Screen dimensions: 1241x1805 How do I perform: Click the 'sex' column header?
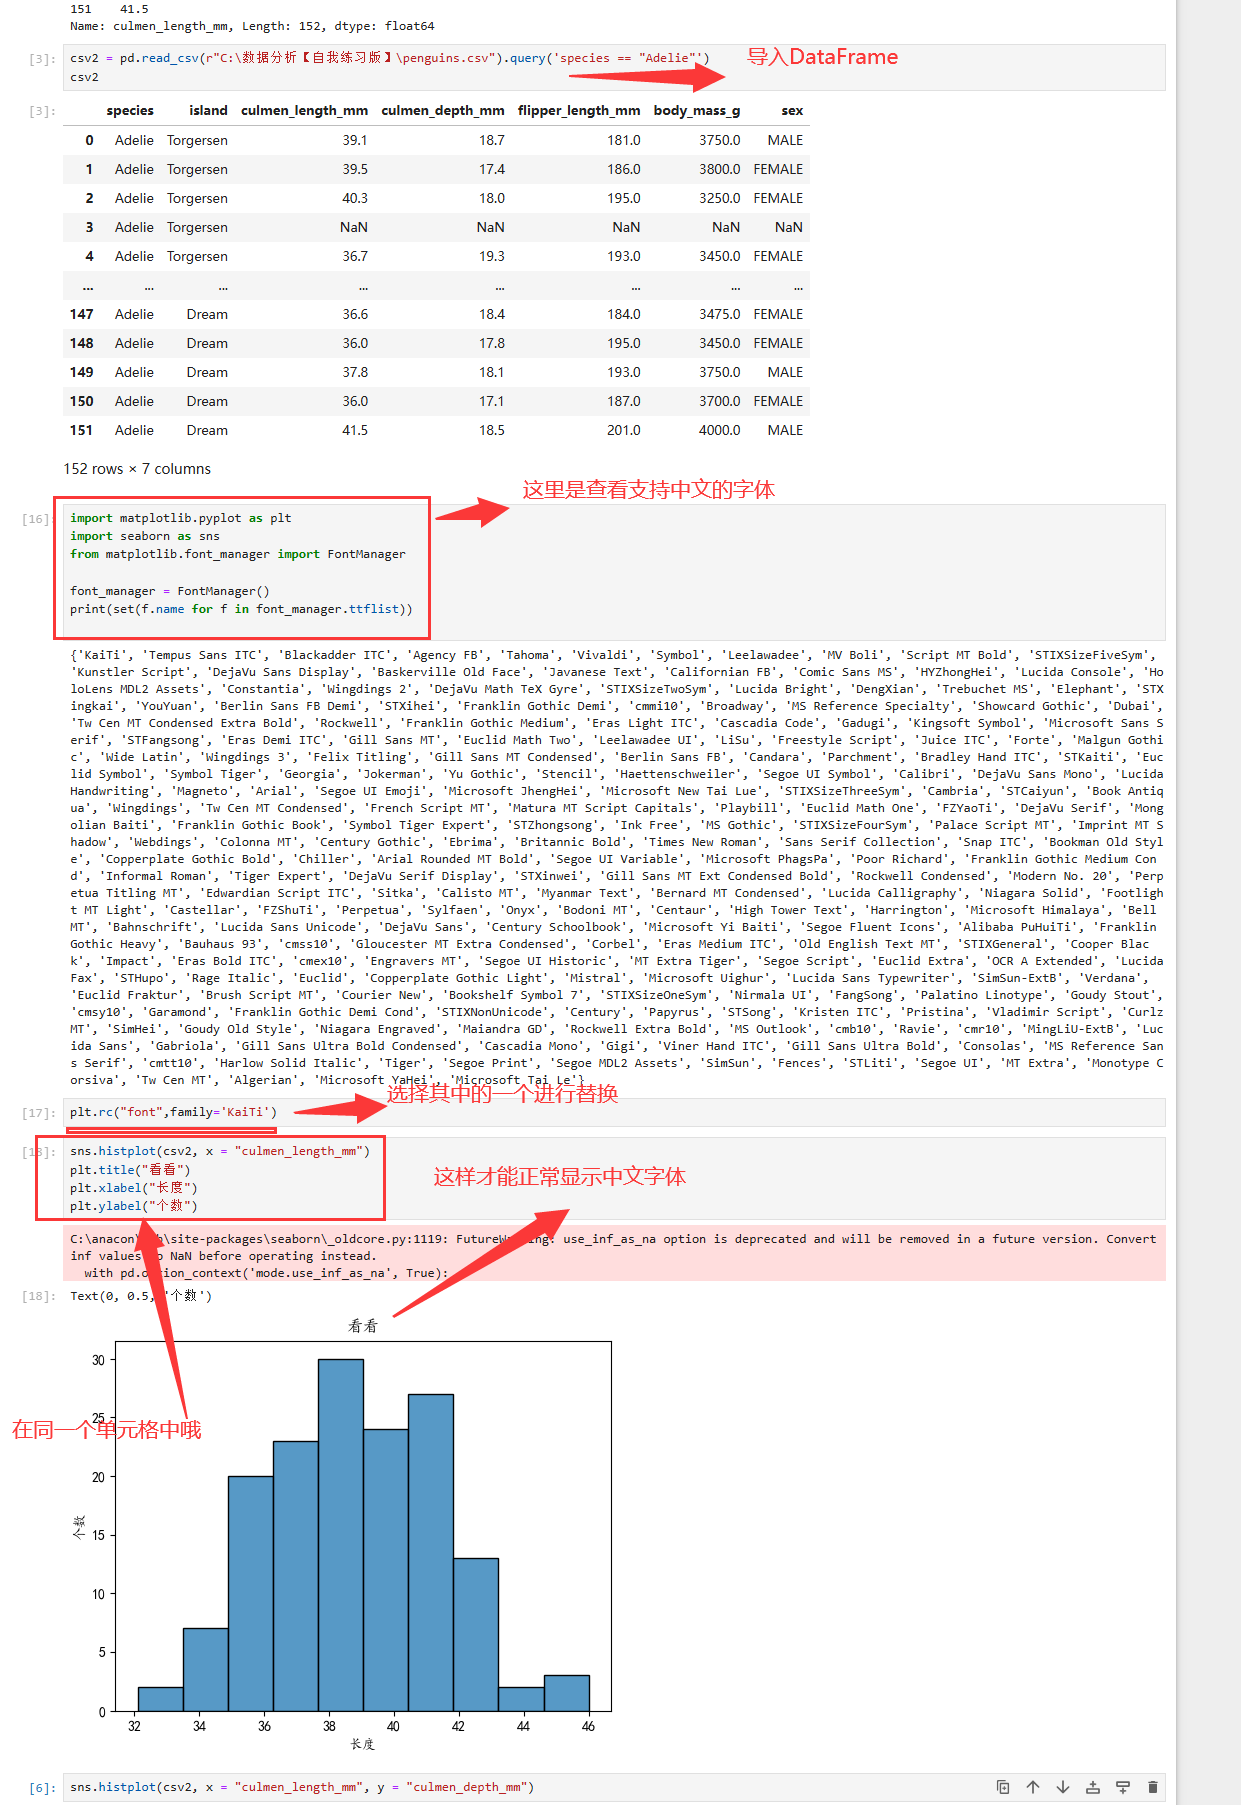(x=792, y=111)
